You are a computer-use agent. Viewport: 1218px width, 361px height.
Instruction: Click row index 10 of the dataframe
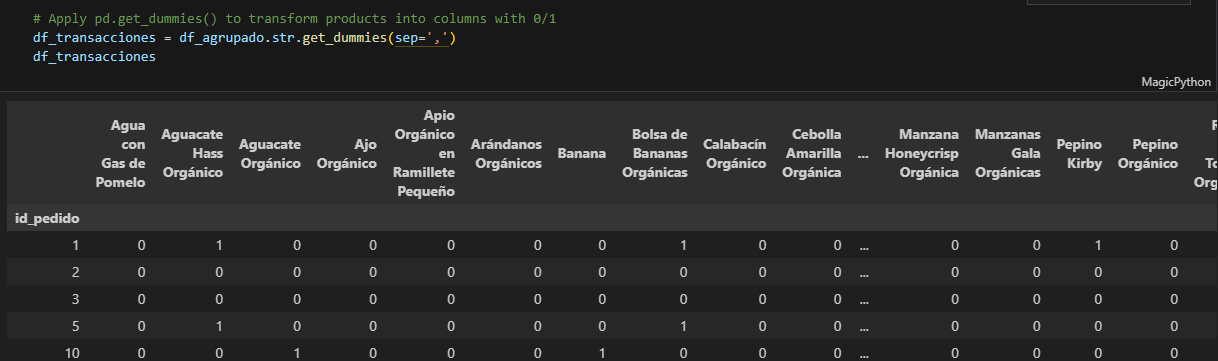pyautogui.click(x=72, y=352)
